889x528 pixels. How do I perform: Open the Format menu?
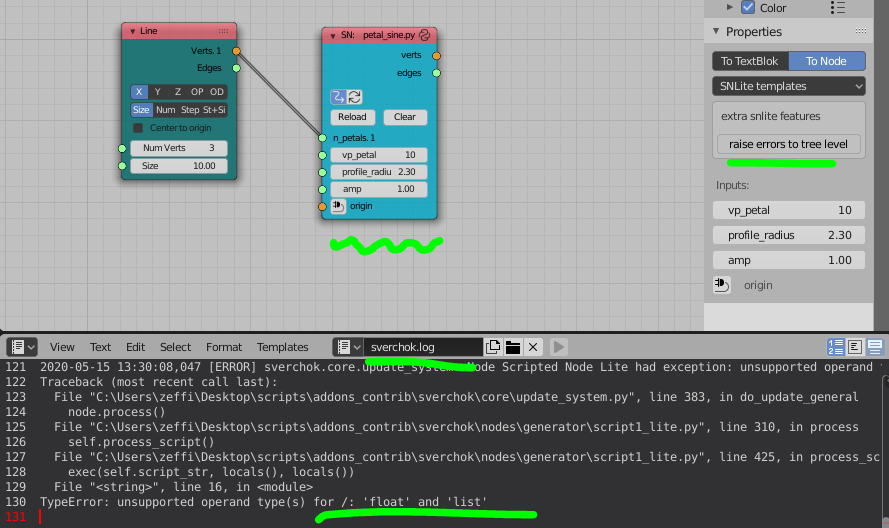coord(224,347)
